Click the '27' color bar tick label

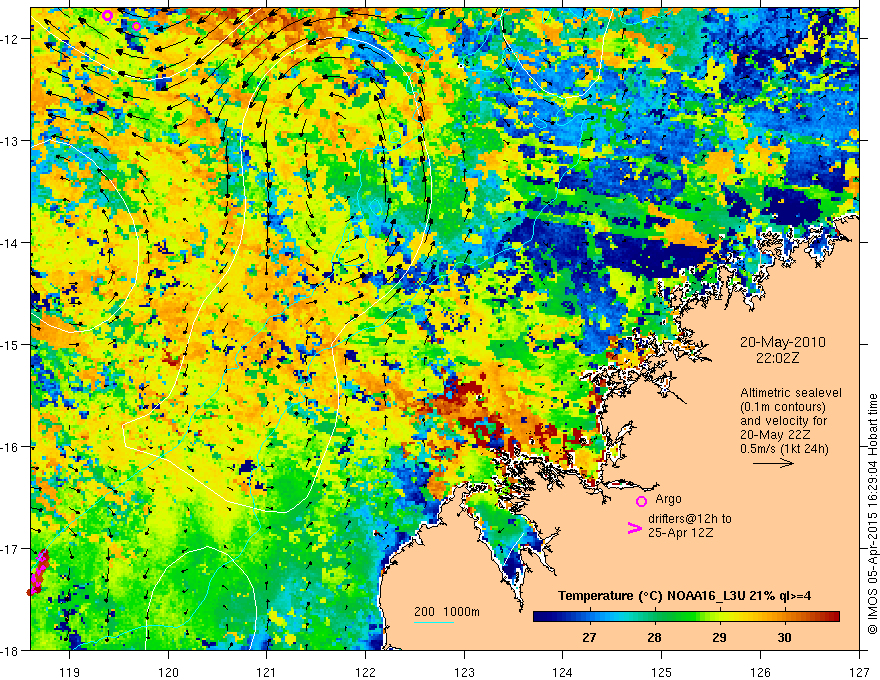[589, 637]
